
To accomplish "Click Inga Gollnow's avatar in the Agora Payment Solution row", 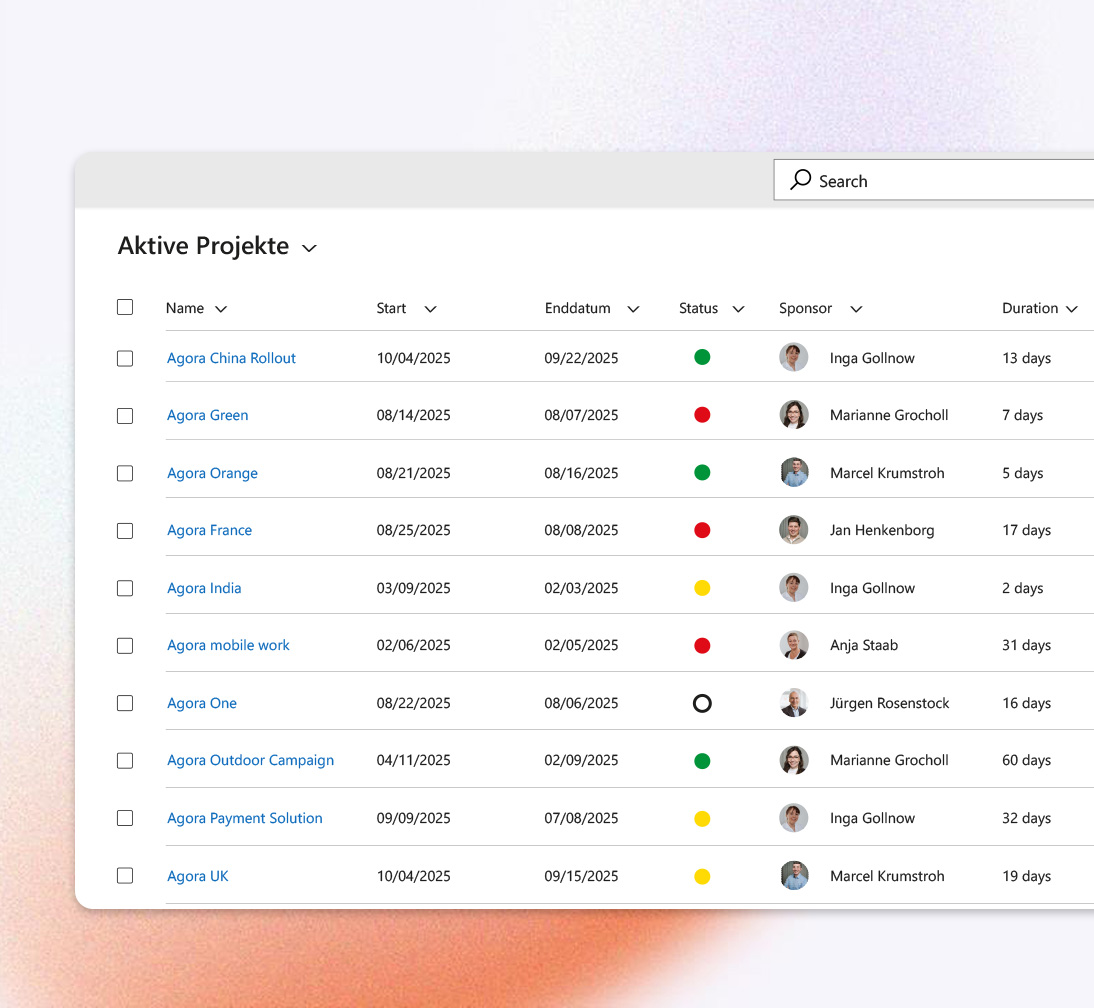I will [793, 818].
